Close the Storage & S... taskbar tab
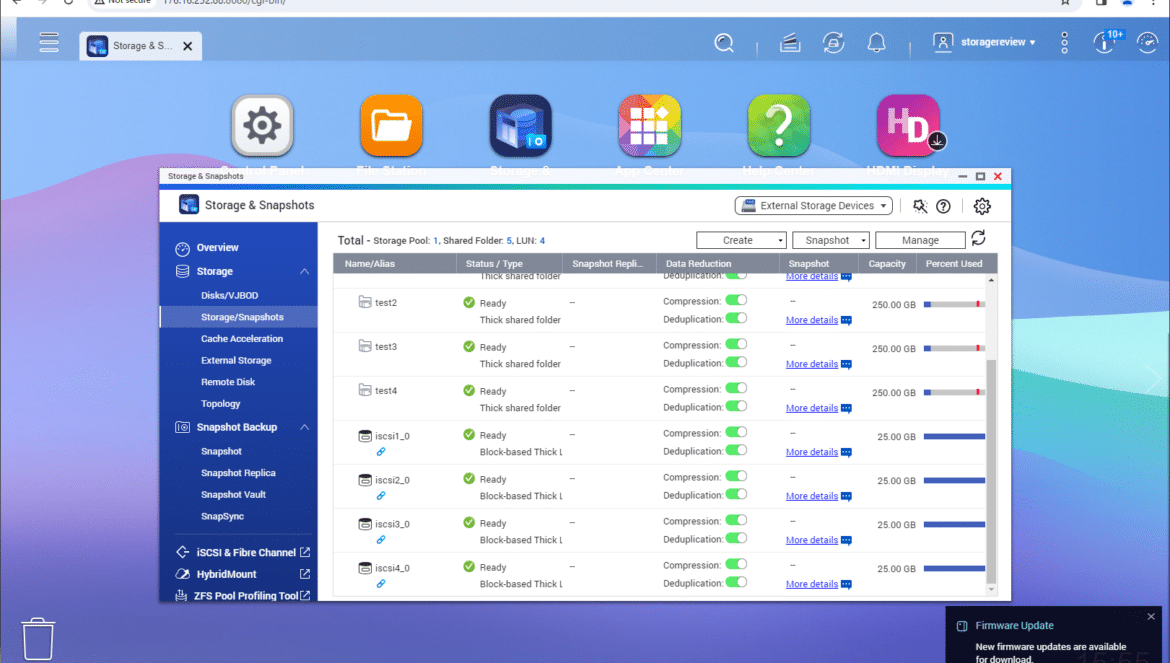 point(188,46)
